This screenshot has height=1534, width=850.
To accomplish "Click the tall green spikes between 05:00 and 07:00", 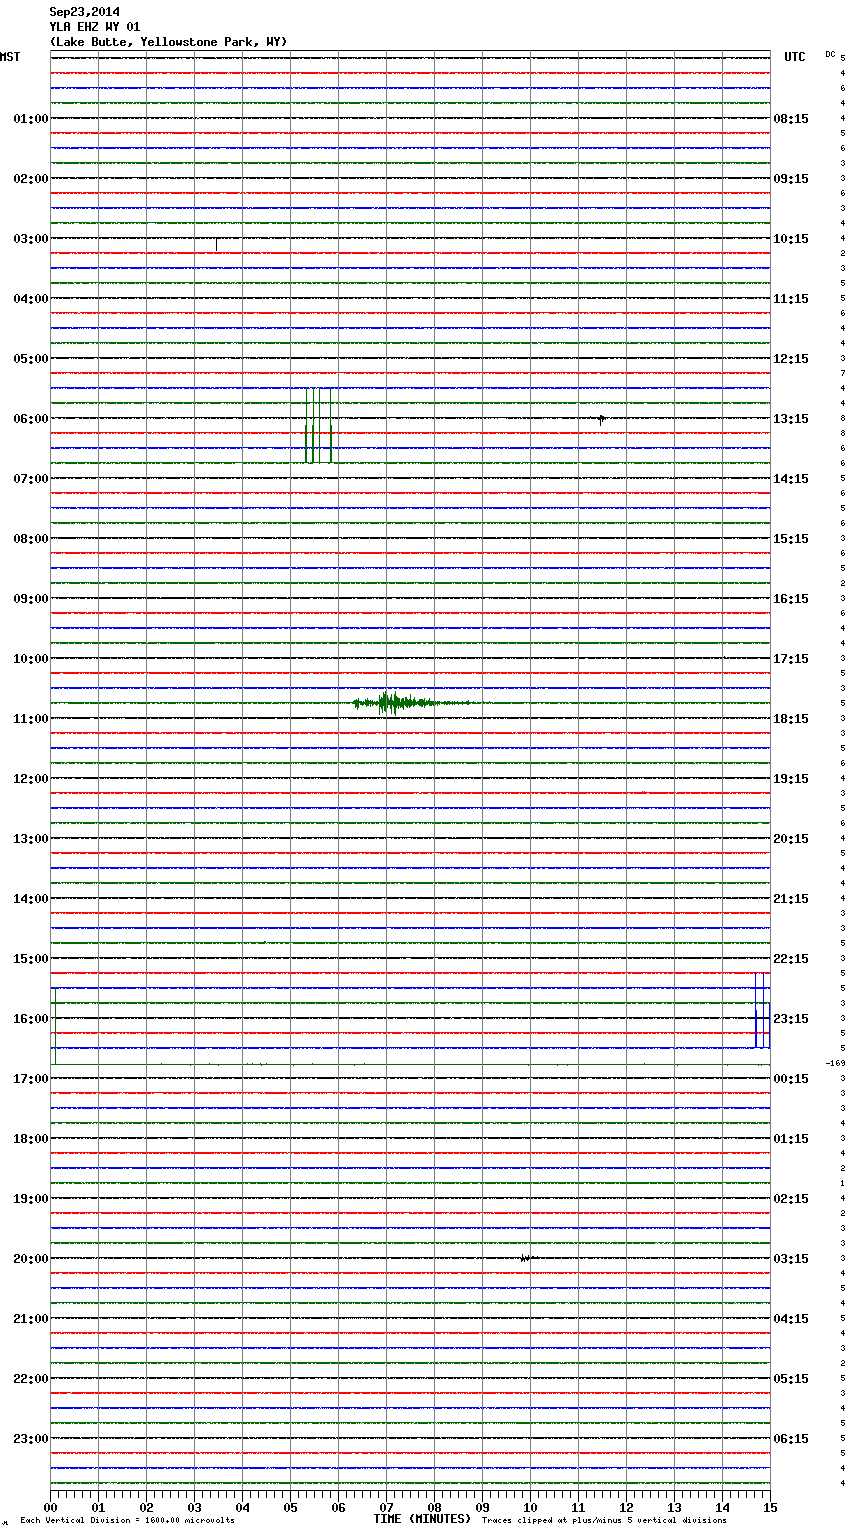I will [319, 425].
